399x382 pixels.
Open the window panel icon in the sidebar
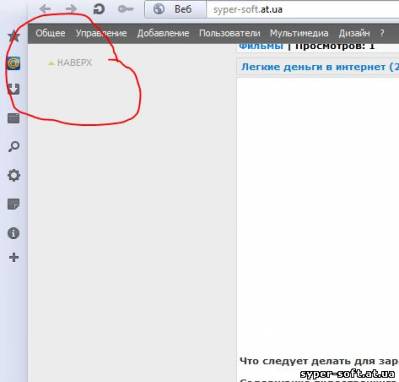[x=14, y=118]
